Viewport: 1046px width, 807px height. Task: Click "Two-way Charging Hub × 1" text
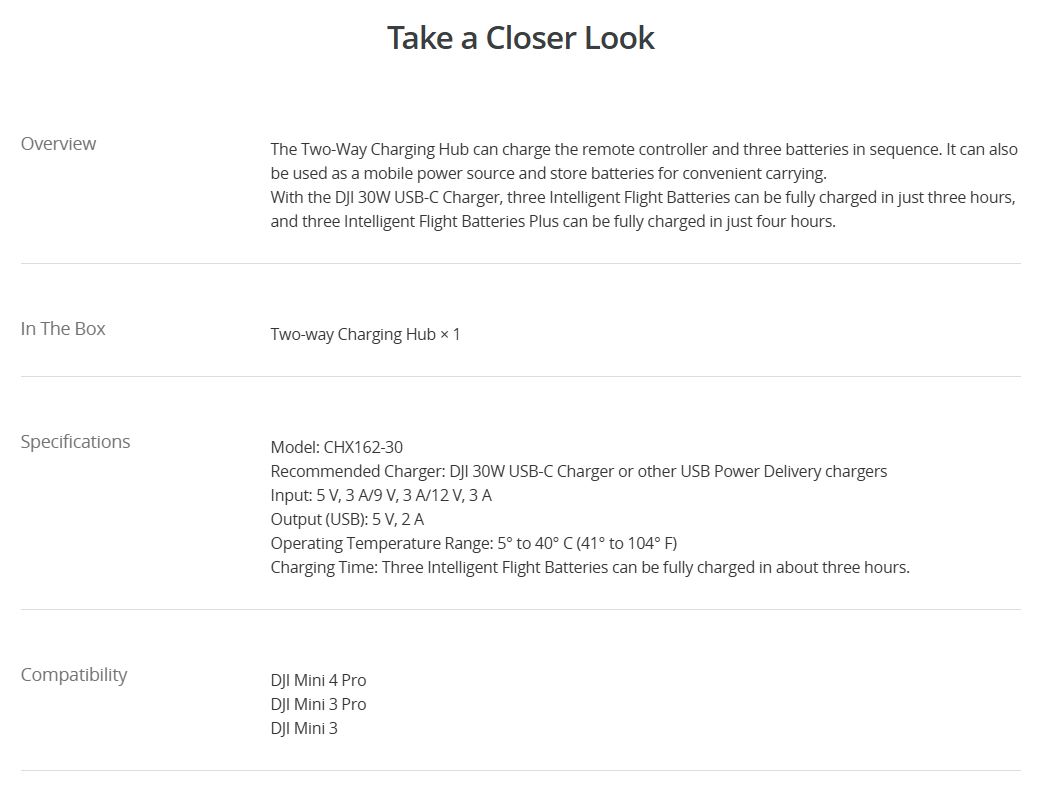point(365,334)
